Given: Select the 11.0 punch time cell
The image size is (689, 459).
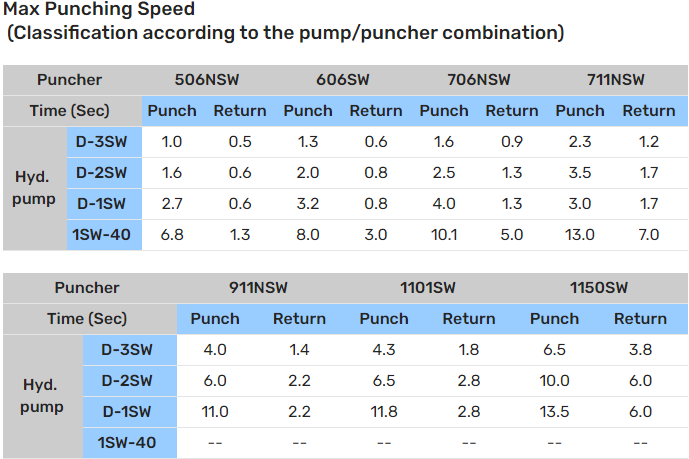Looking at the screenshot, I should click(x=215, y=411).
